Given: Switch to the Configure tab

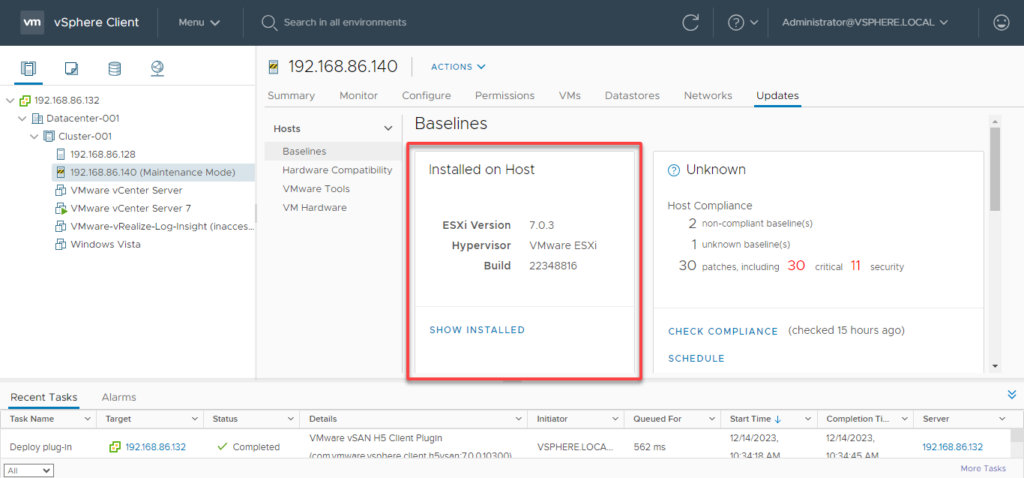Looking at the screenshot, I should [x=426, y=96].
